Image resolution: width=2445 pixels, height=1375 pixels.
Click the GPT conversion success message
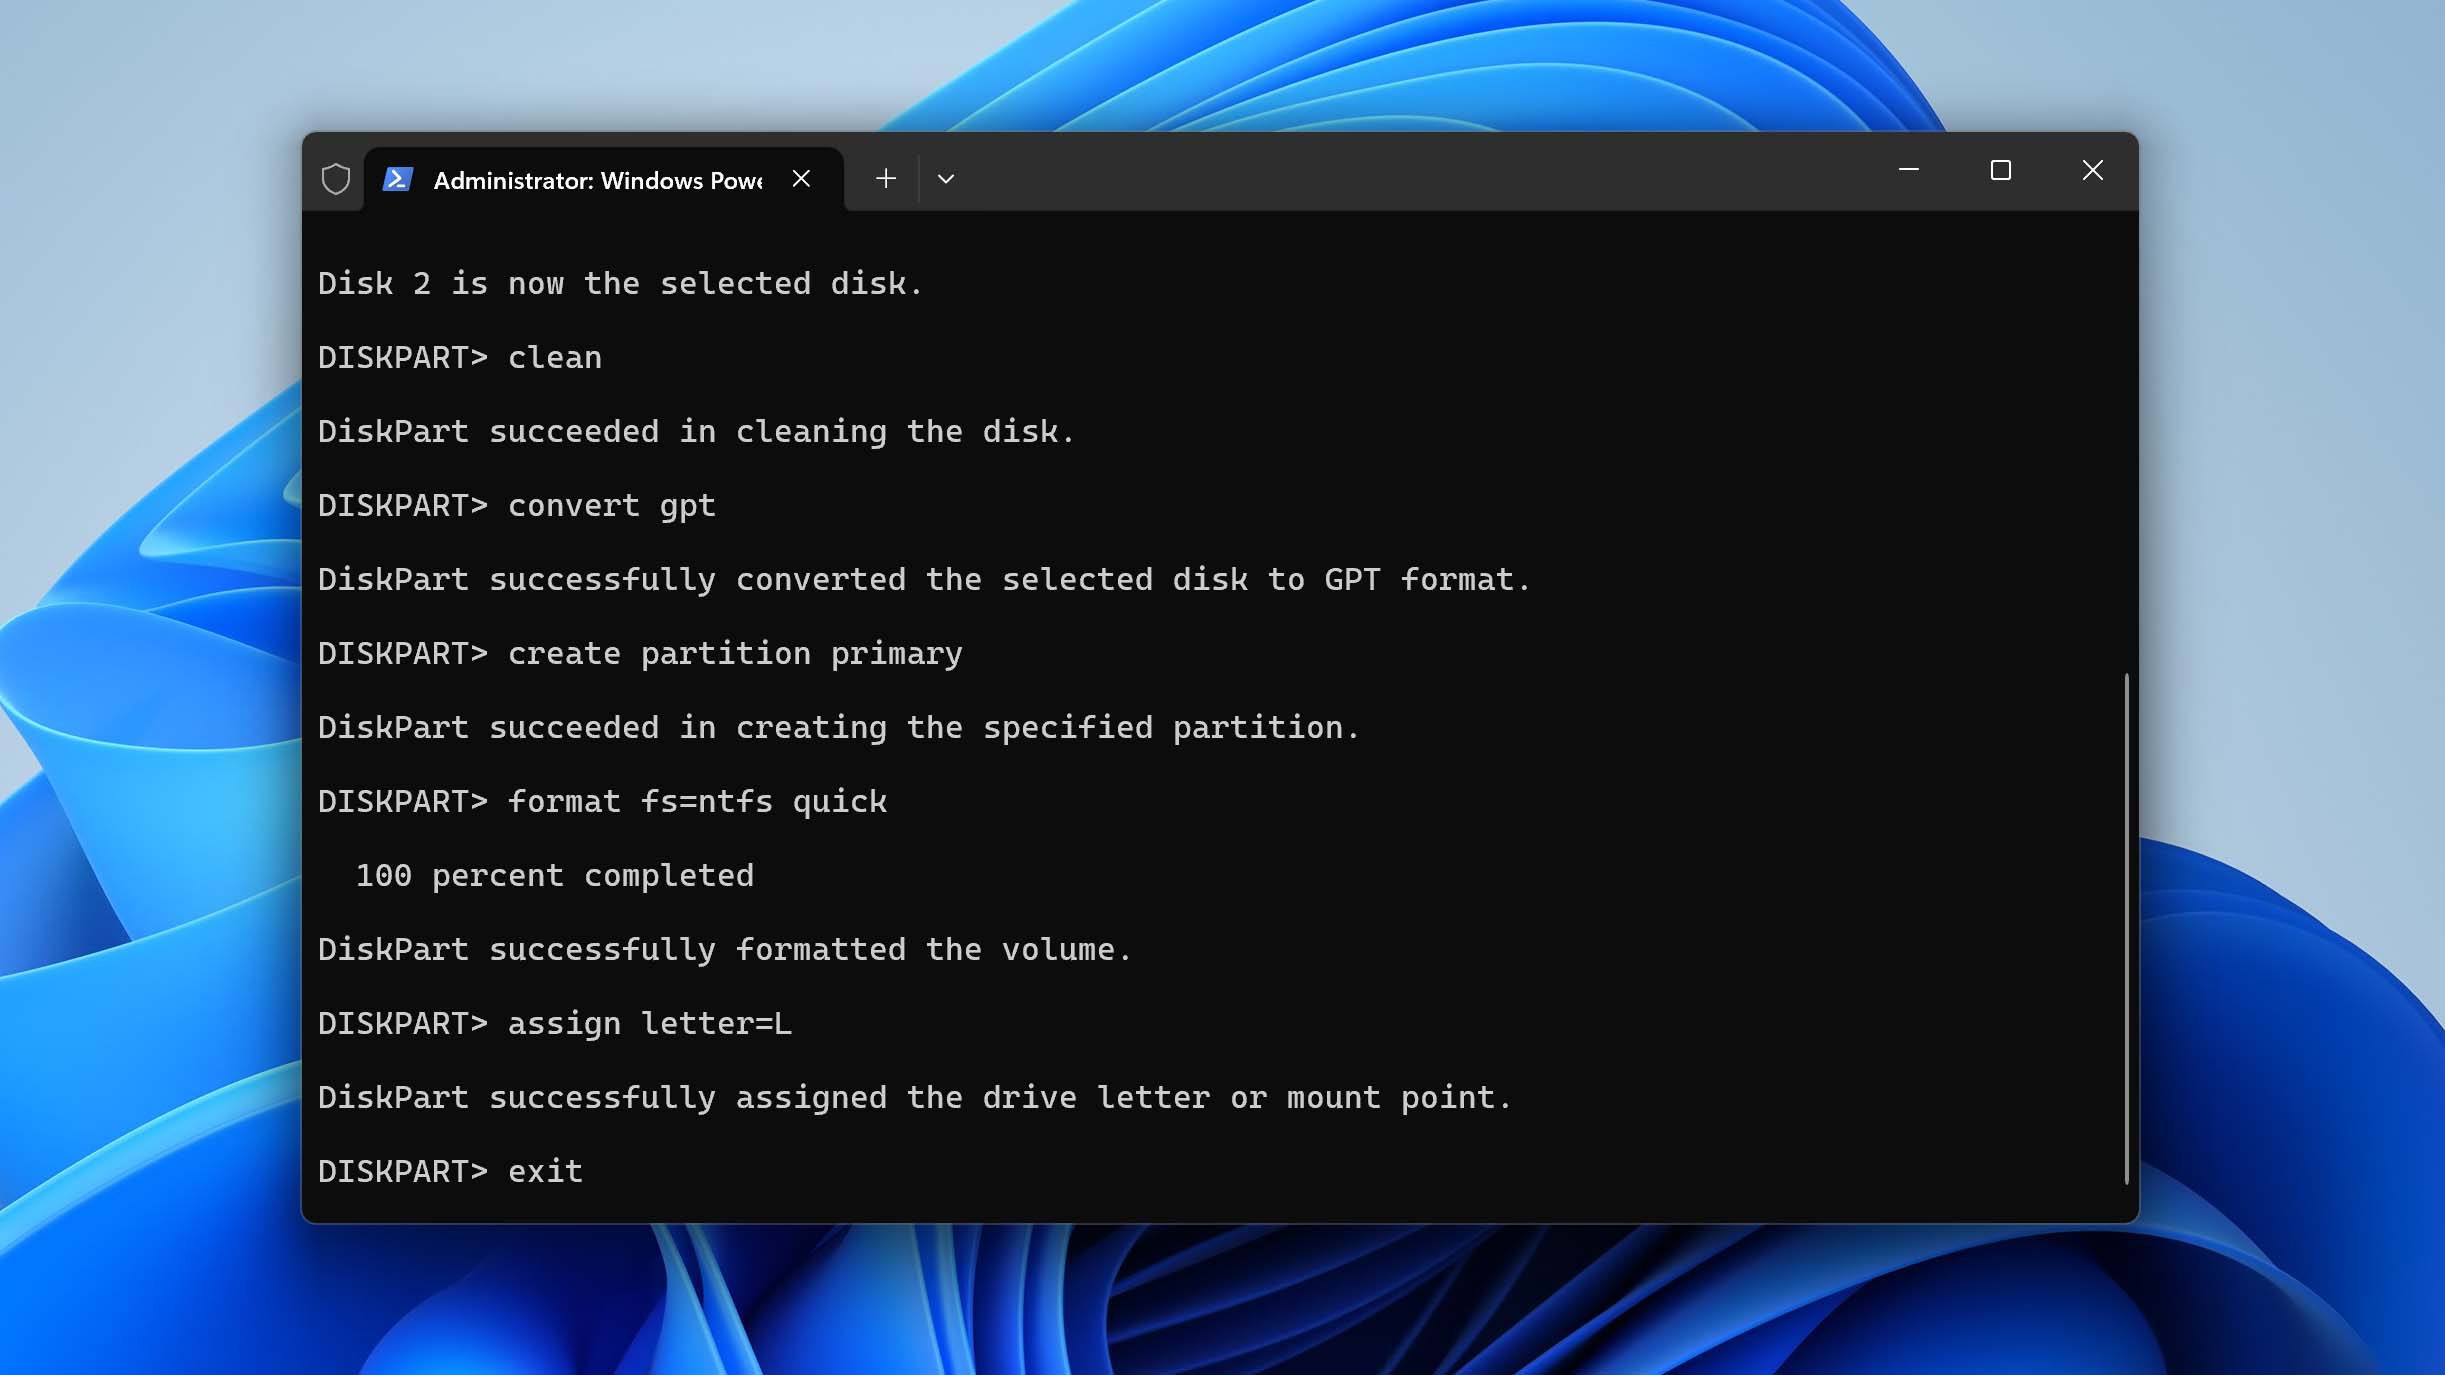pyautogui.click(x=922, y=579)
